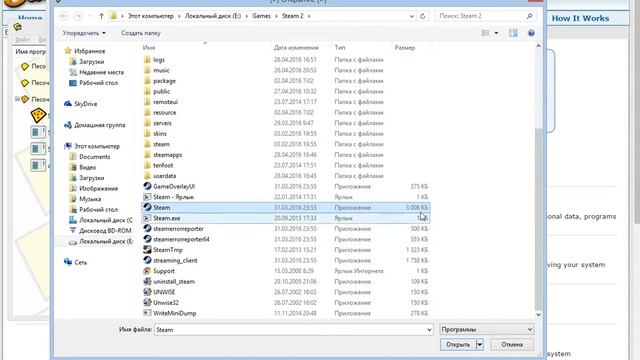Open the Открыть split button arrow
This screenshot has width=640, height=360.
[480, 344]
